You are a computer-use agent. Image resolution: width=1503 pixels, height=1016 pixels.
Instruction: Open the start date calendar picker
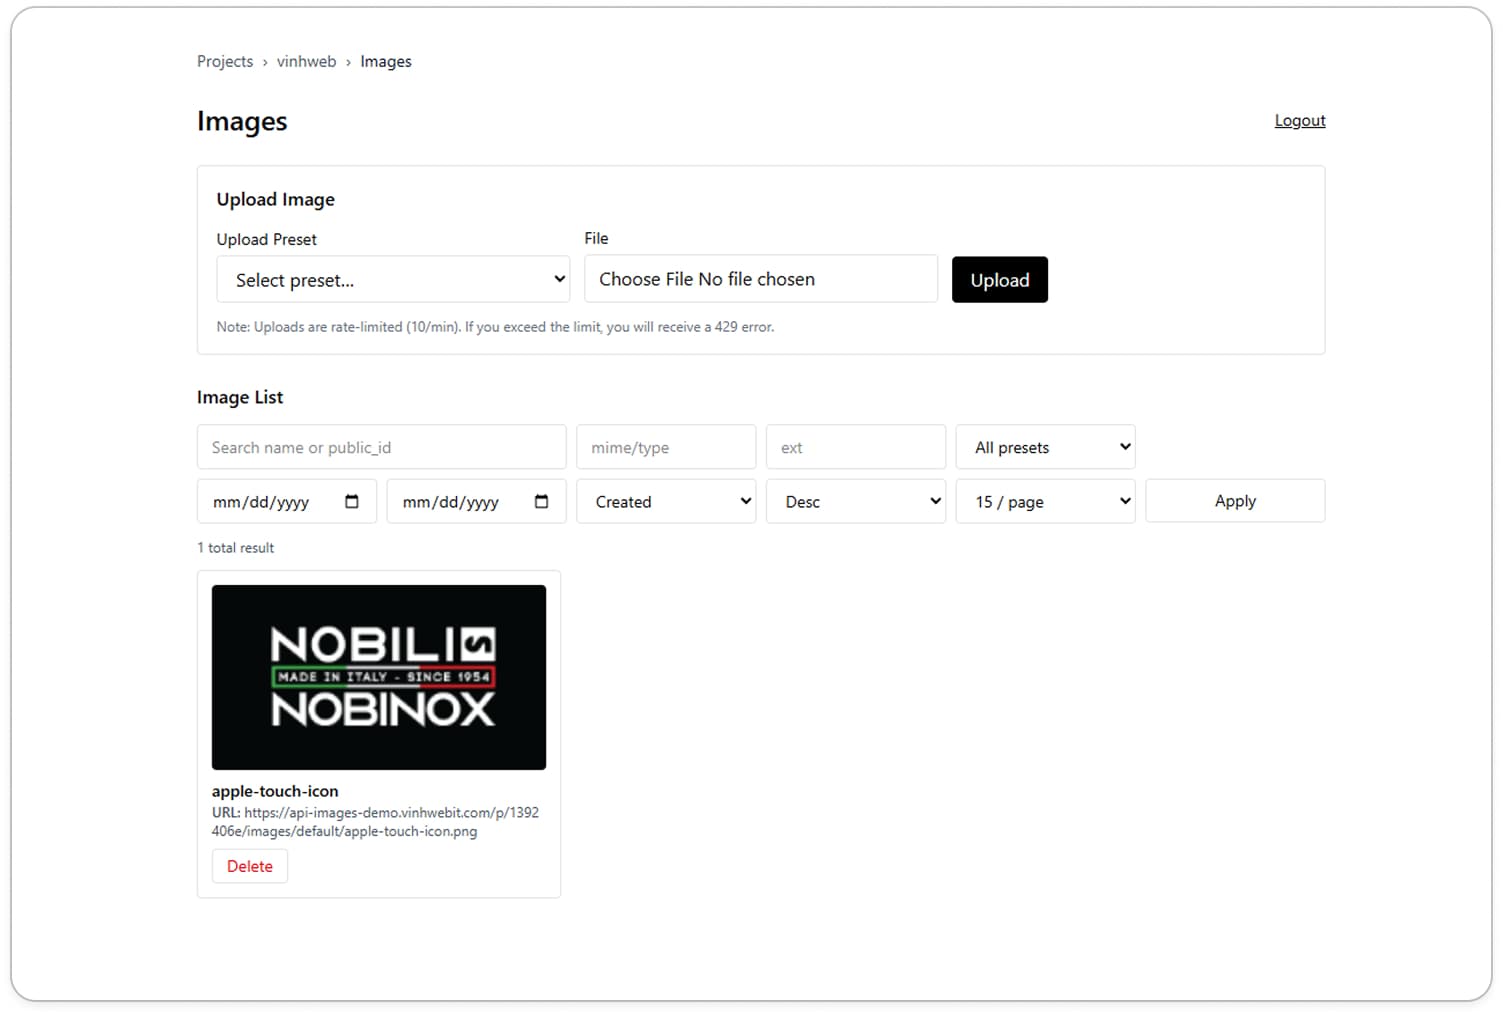point(353,501)
